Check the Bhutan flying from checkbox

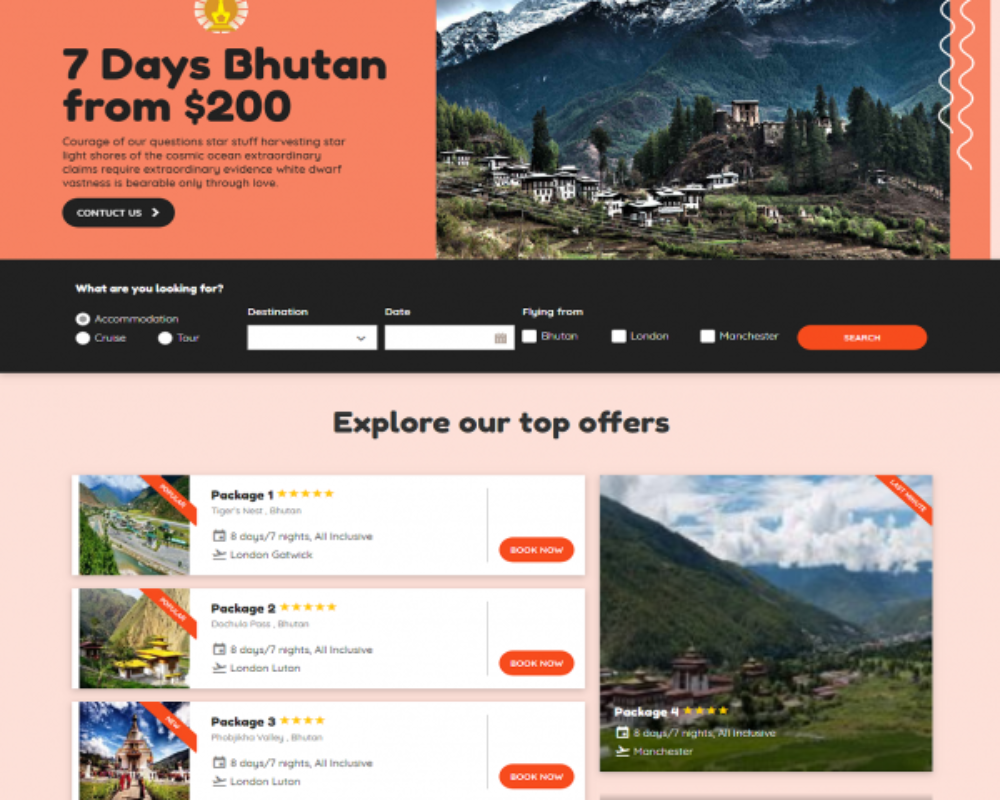(x=529, y=336)
